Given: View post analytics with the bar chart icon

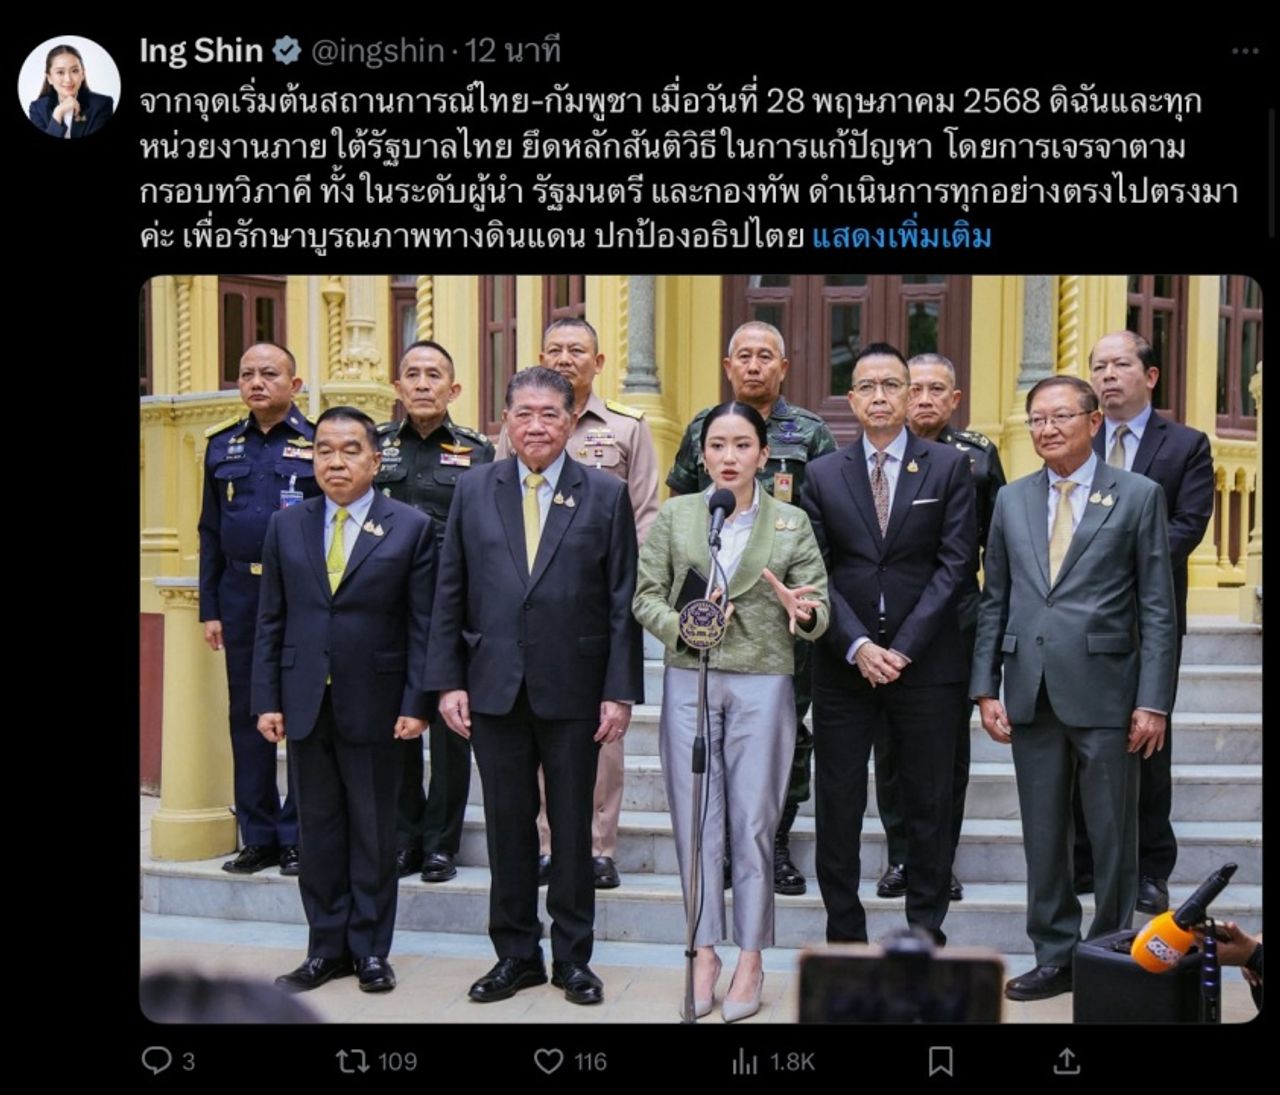Looking at the screenshot, I should coord(744,1061).
